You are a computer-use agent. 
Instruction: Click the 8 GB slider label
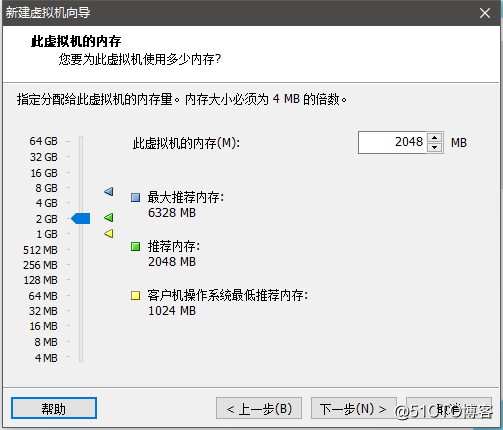click(x=46, y=188)
